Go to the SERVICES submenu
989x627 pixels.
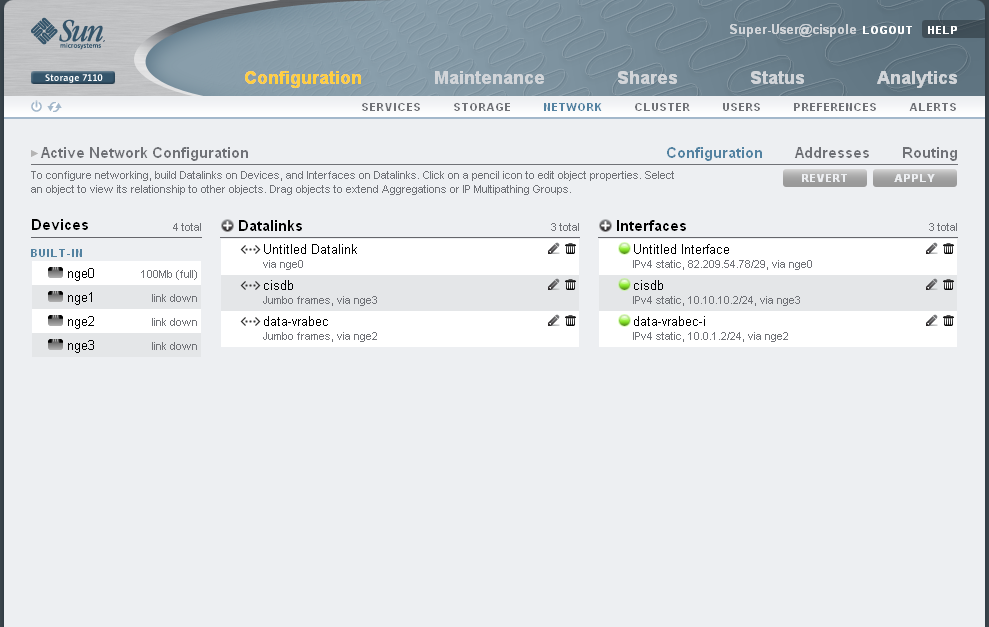tap(391, 107)
